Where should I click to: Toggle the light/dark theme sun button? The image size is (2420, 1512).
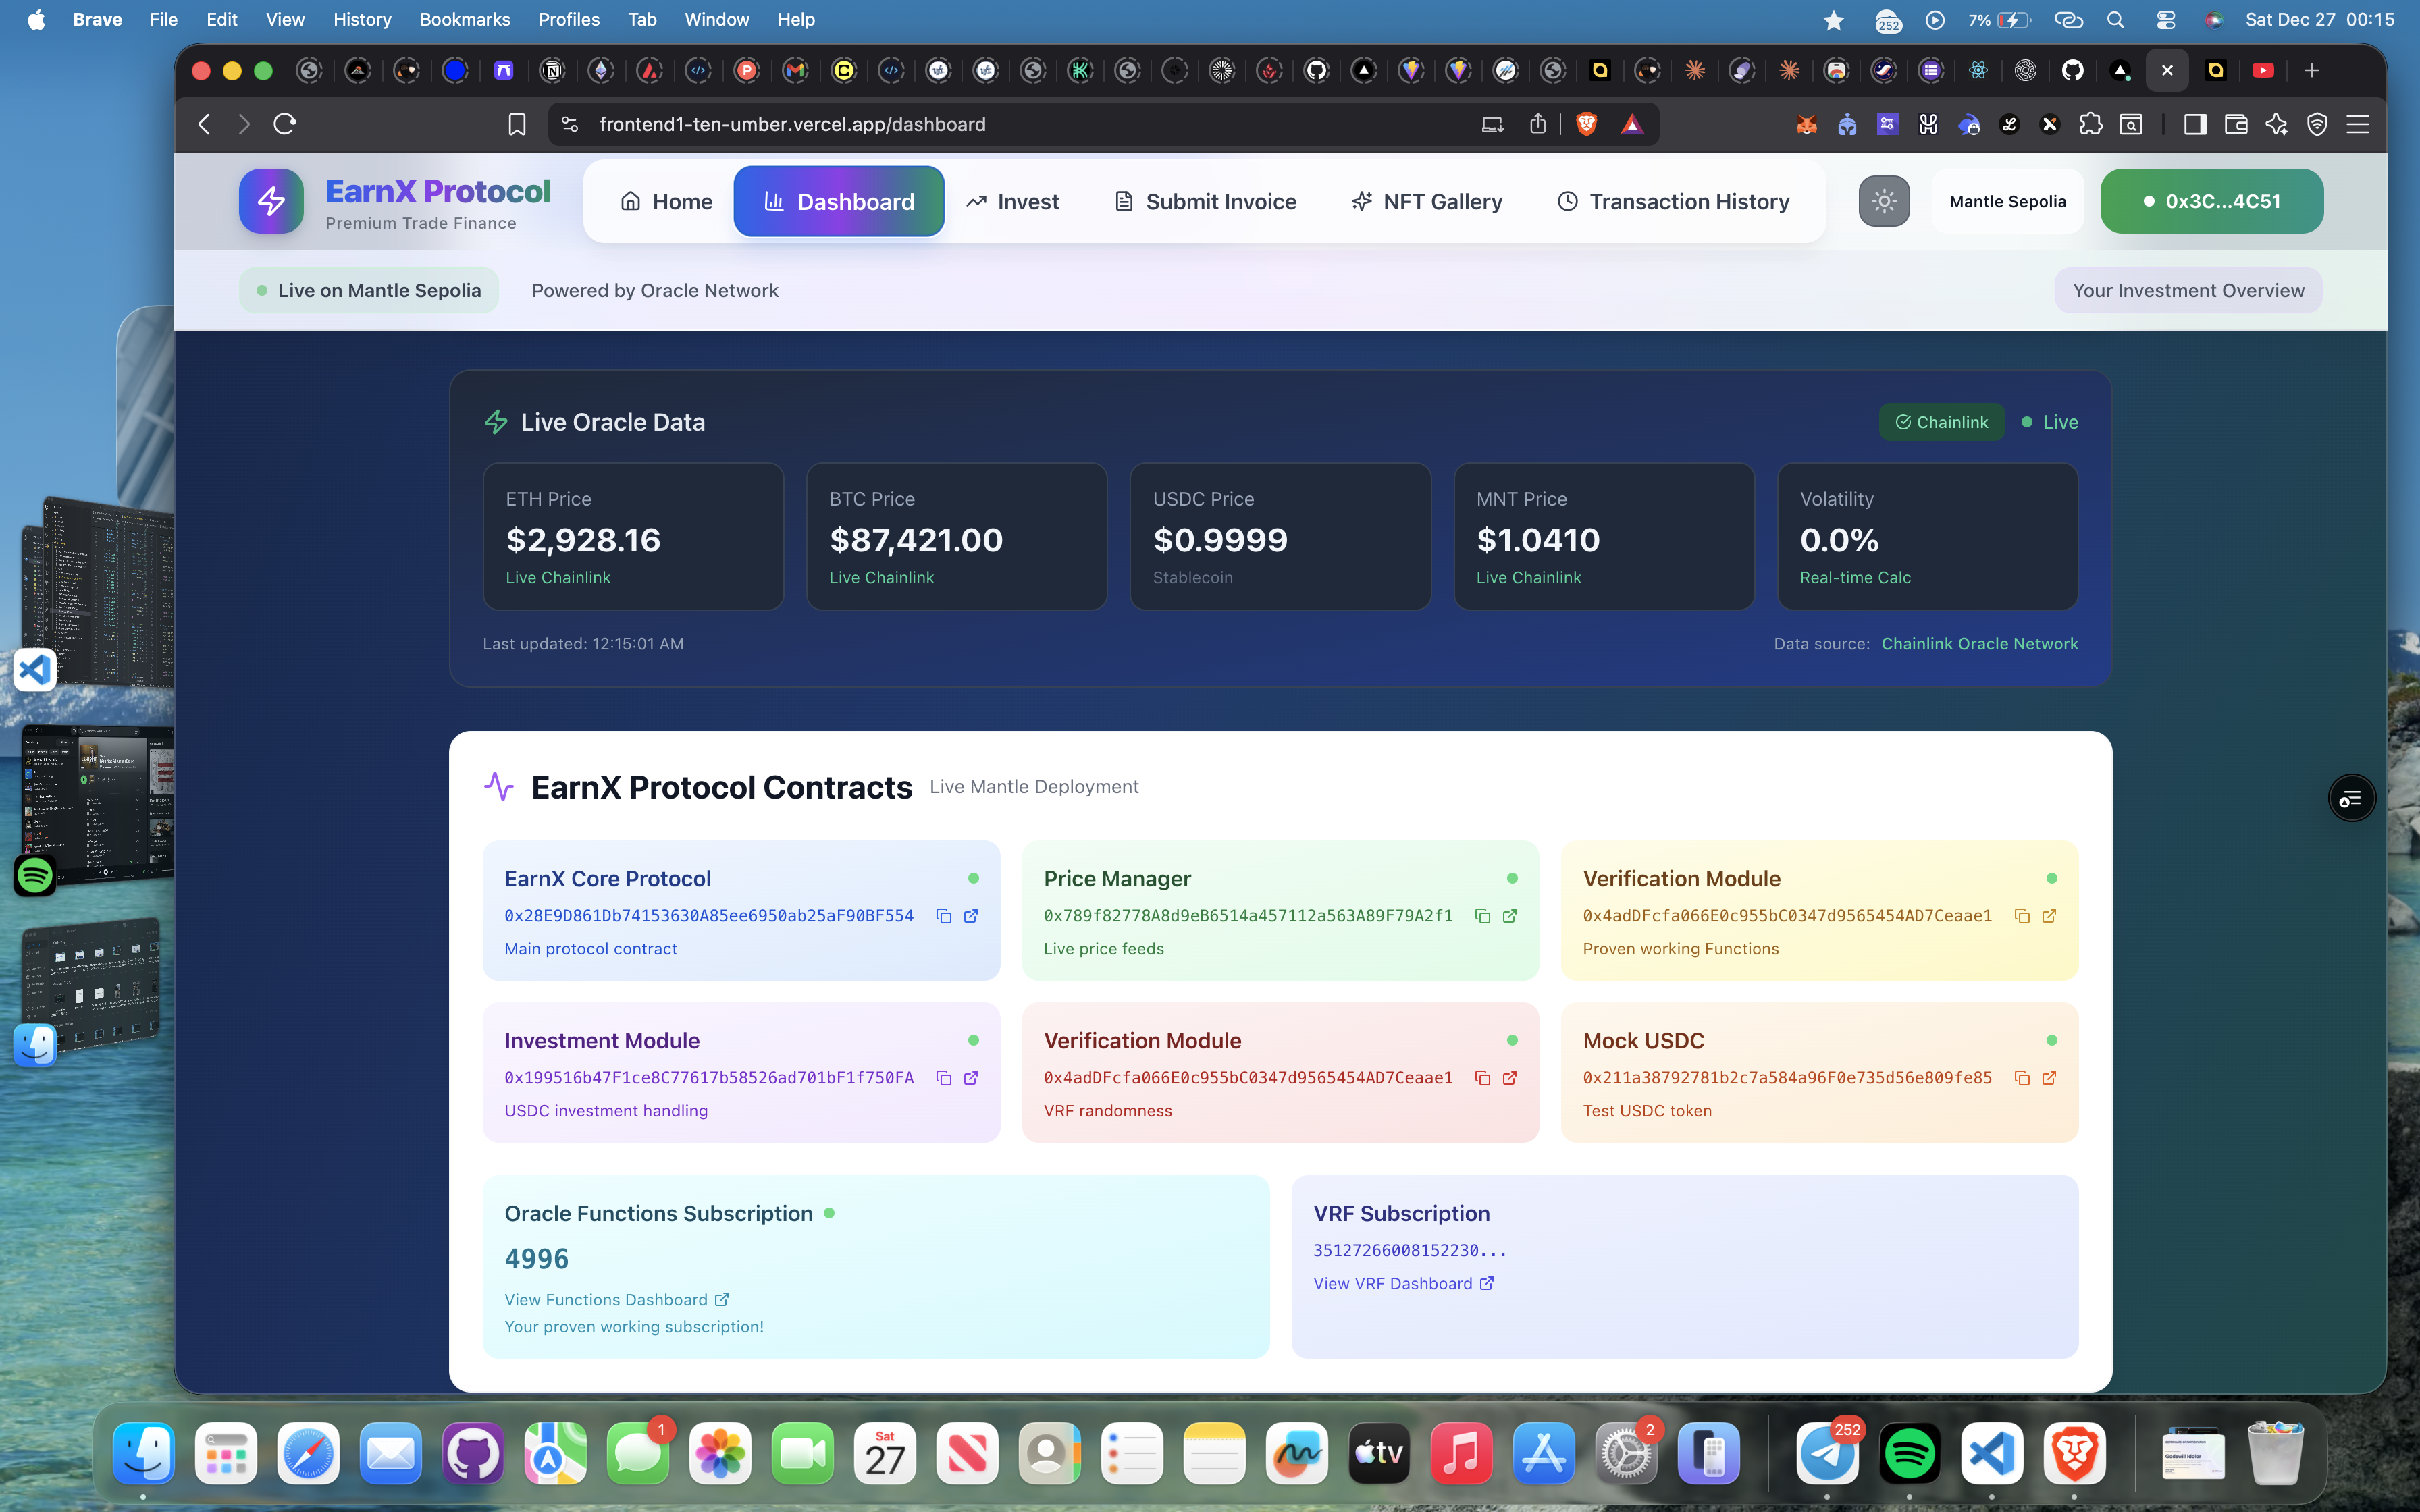pos(1884,201)
